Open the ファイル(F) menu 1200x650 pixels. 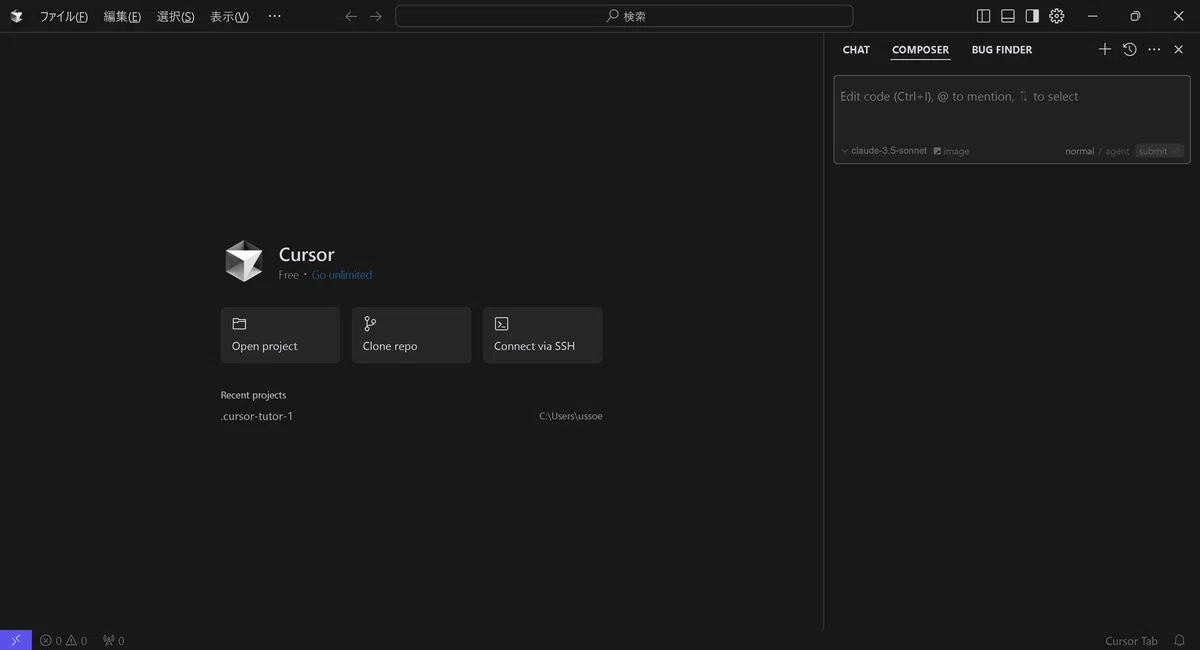point(63,16)
